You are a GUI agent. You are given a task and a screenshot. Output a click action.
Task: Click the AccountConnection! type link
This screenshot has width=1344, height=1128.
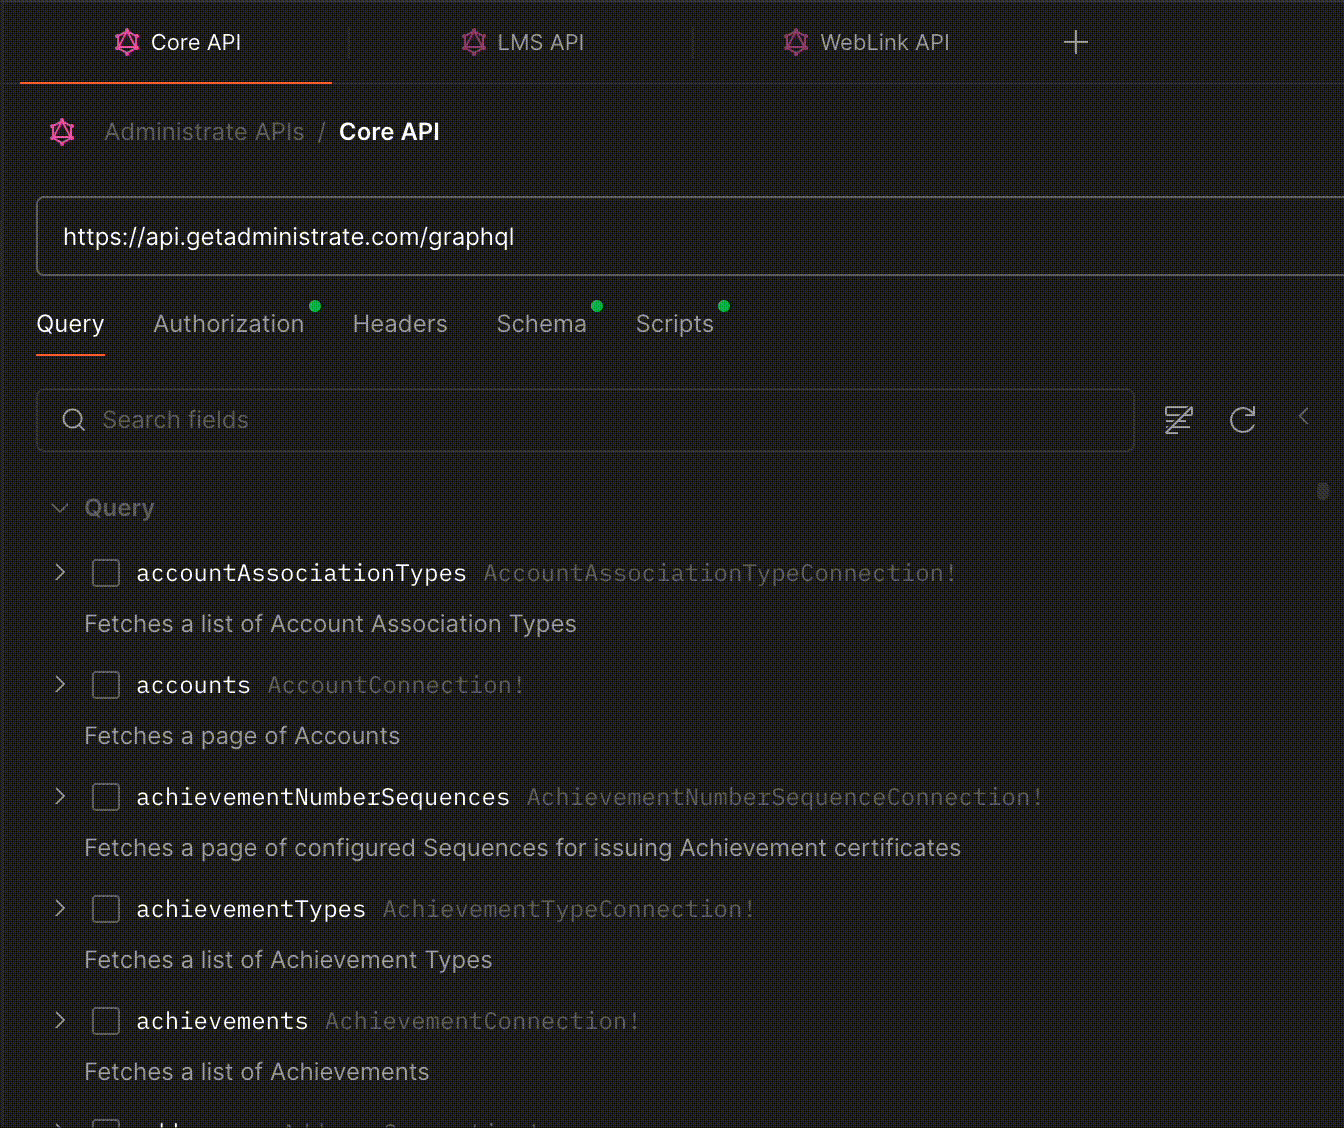click(396, 685)
